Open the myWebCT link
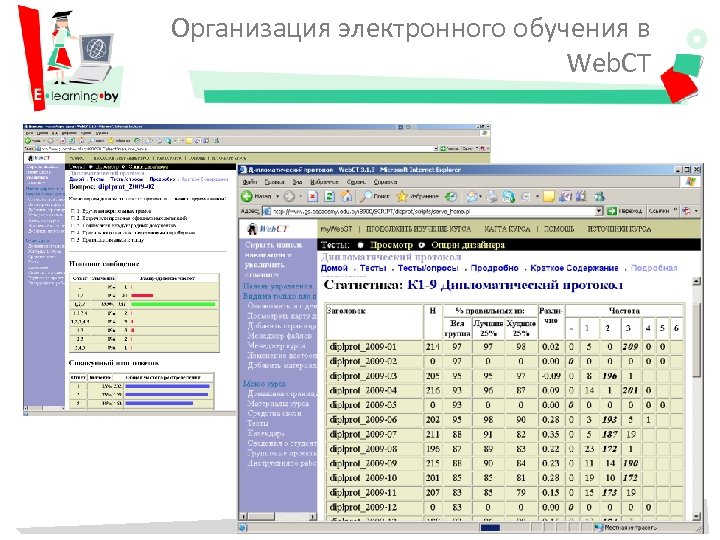Screen dimensions: 720x540 336,229
